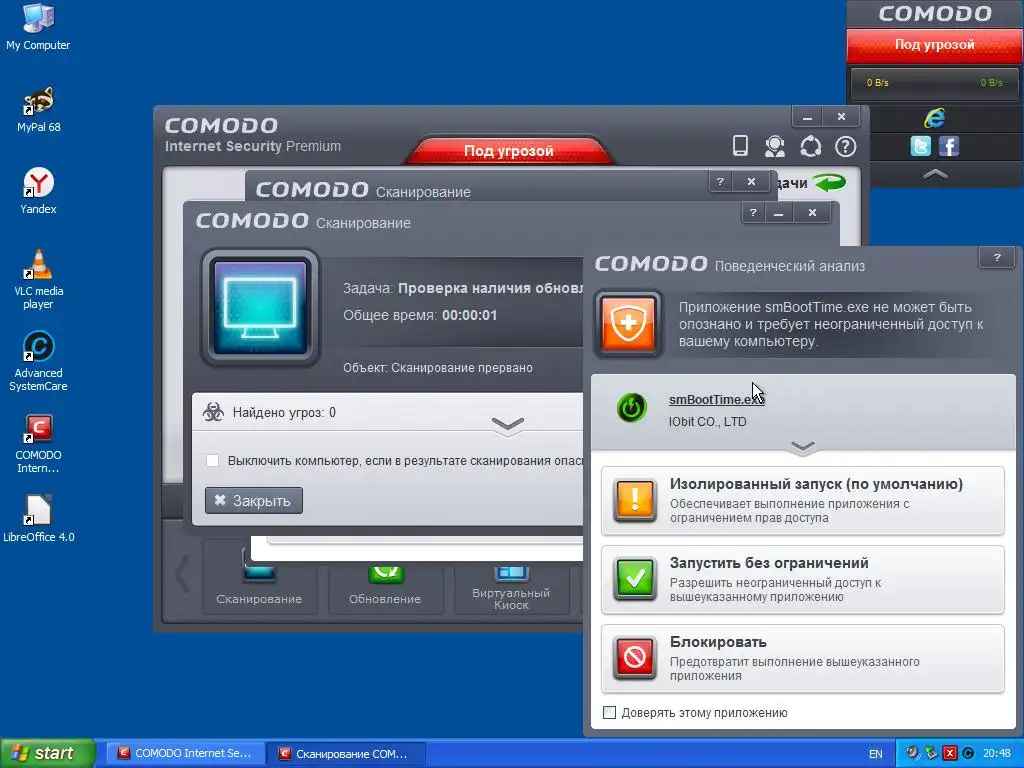Open help question mark in COMODO main header
This screenshot has height=768, width=1024.
(x=846, y=146)
